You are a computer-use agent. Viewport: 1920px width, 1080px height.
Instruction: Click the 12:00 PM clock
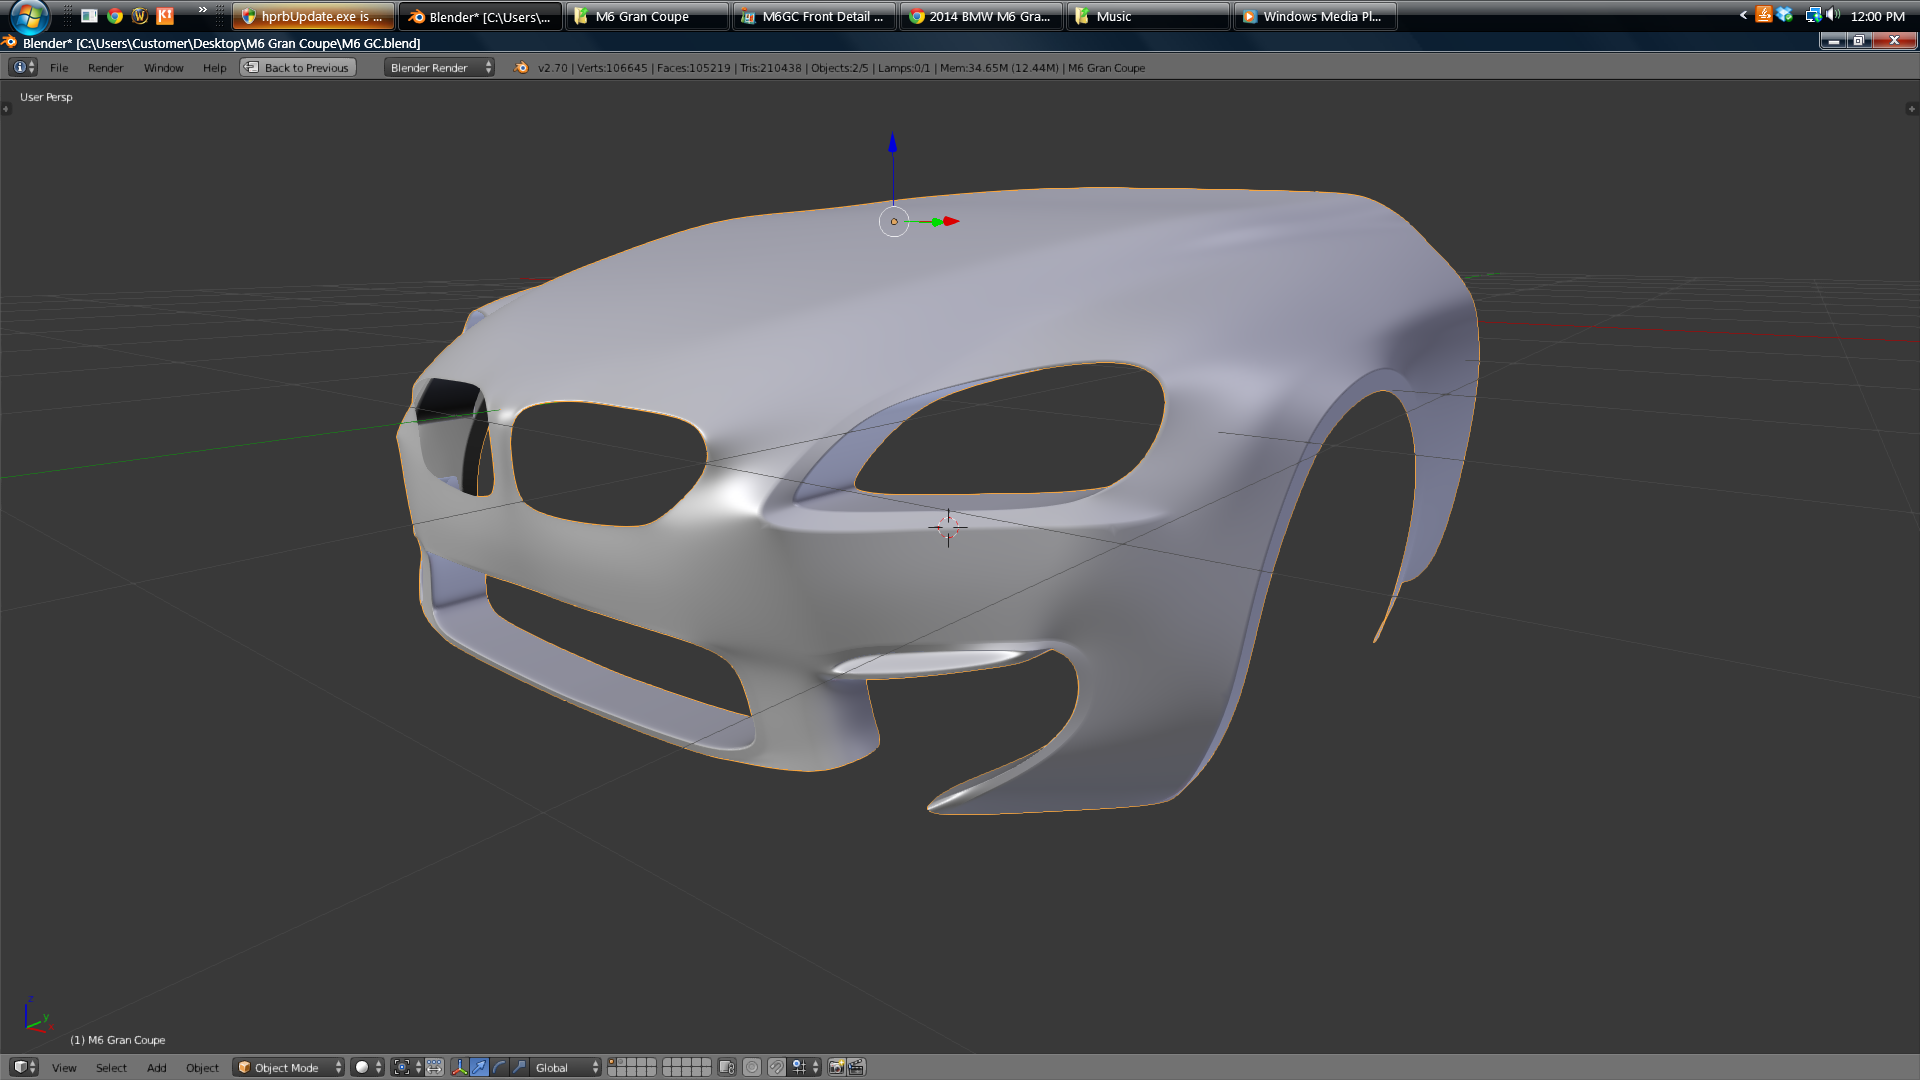coord(1877,16)
